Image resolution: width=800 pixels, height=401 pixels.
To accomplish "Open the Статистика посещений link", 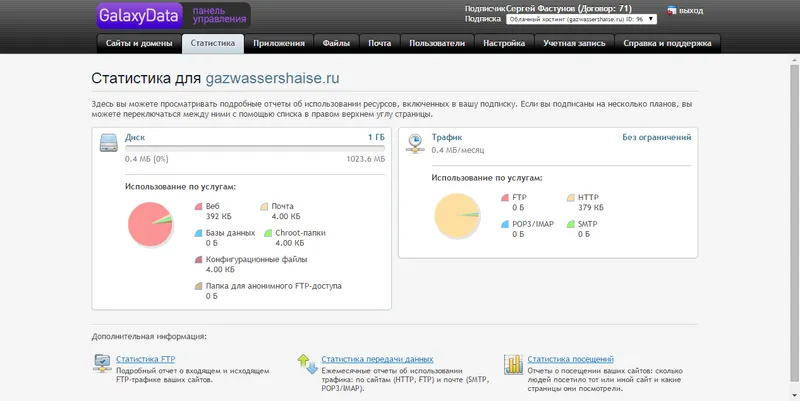I will click(x=570, y=359).
